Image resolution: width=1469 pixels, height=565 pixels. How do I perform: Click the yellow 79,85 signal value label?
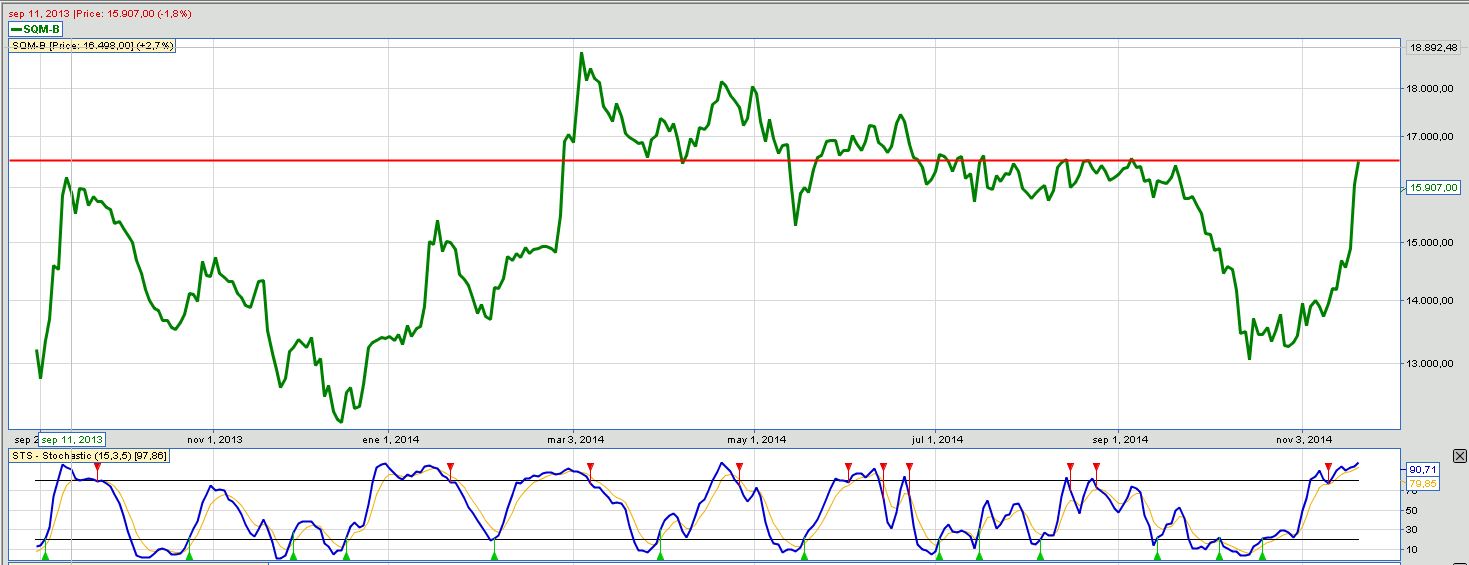click(x=1423, y=483)
